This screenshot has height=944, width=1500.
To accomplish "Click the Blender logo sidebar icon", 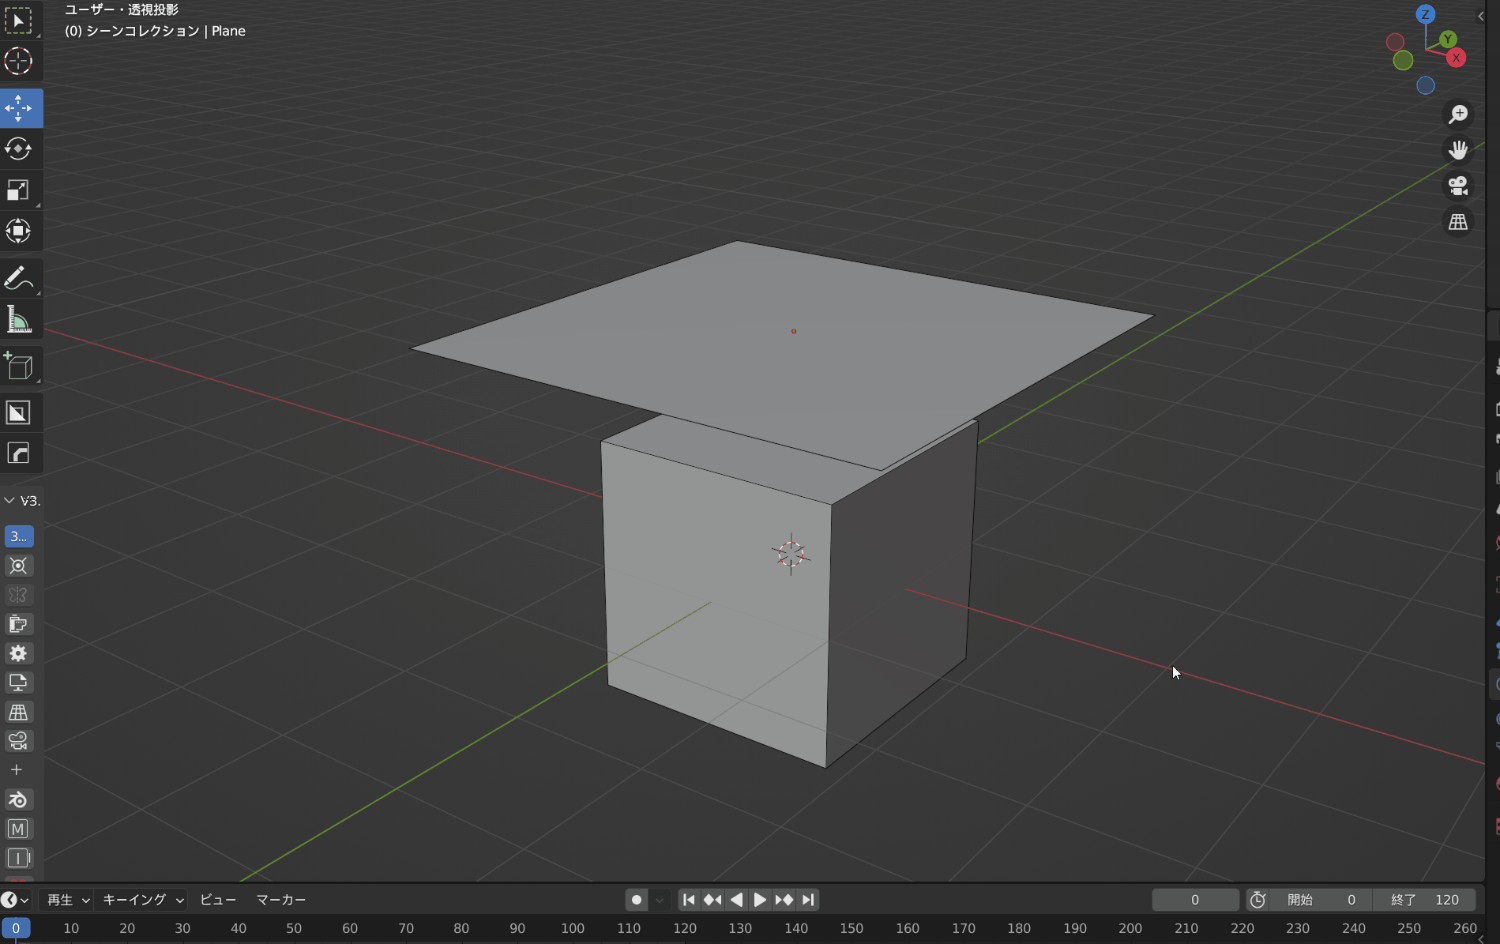I will [18, 800].
